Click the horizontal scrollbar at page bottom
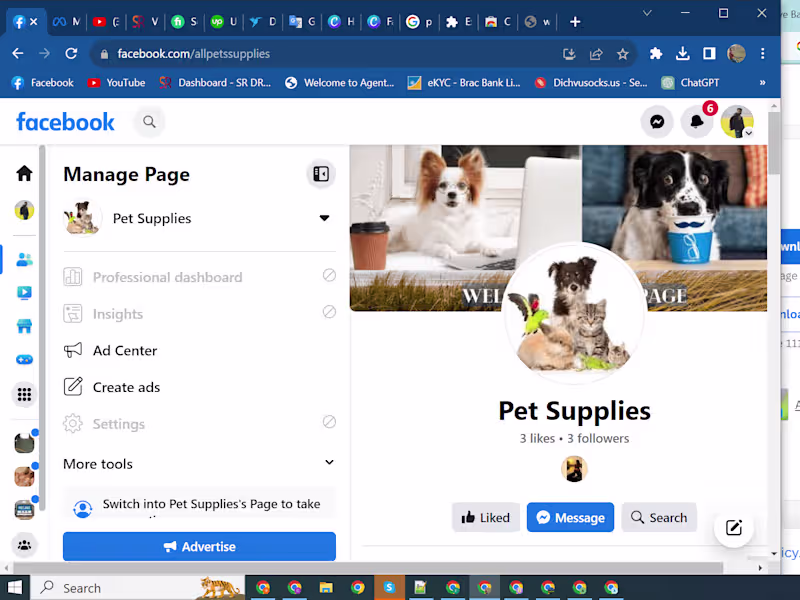The image size is (800, 600). (367, 568)
